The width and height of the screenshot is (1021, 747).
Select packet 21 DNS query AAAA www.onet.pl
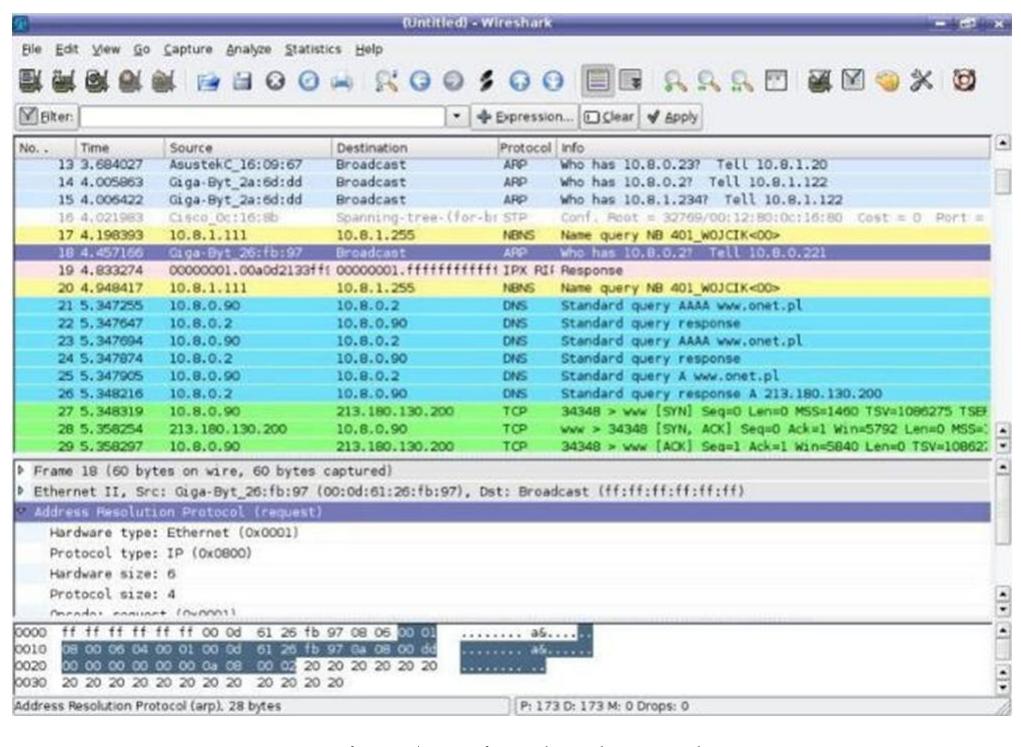pyautogui.click(x=502, y=305)
